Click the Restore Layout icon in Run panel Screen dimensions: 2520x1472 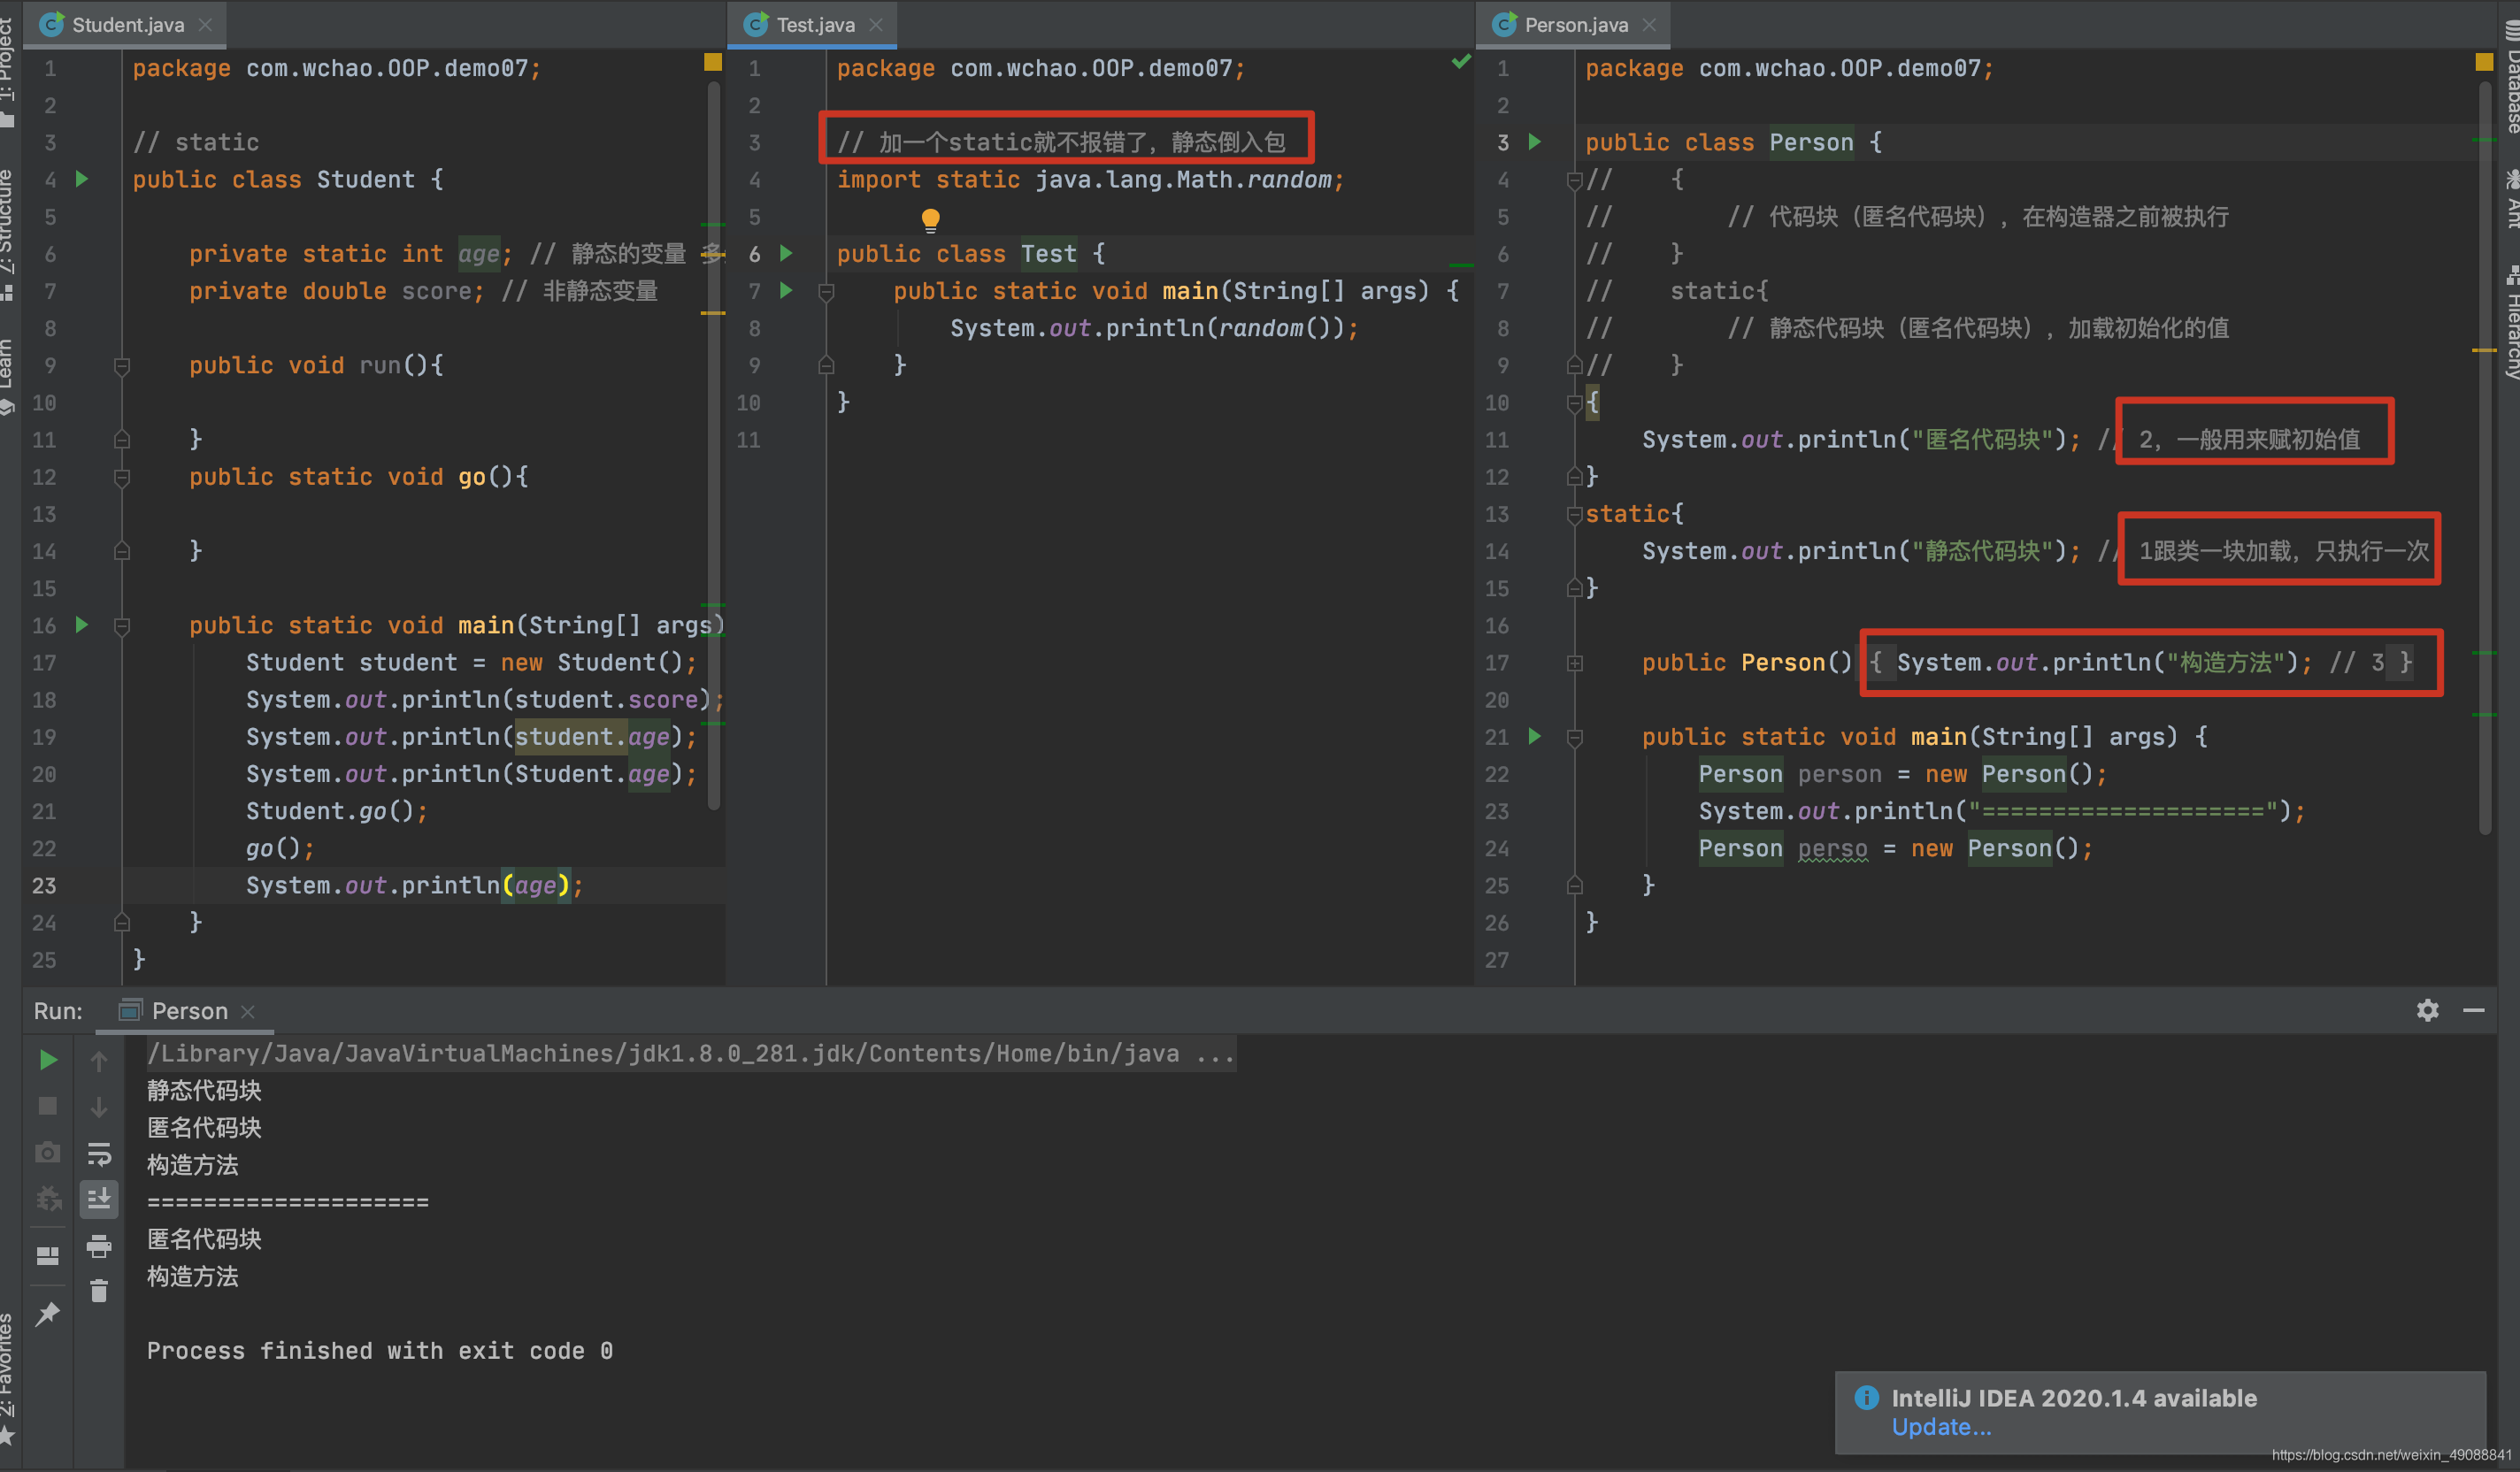tap(47, 1256)
